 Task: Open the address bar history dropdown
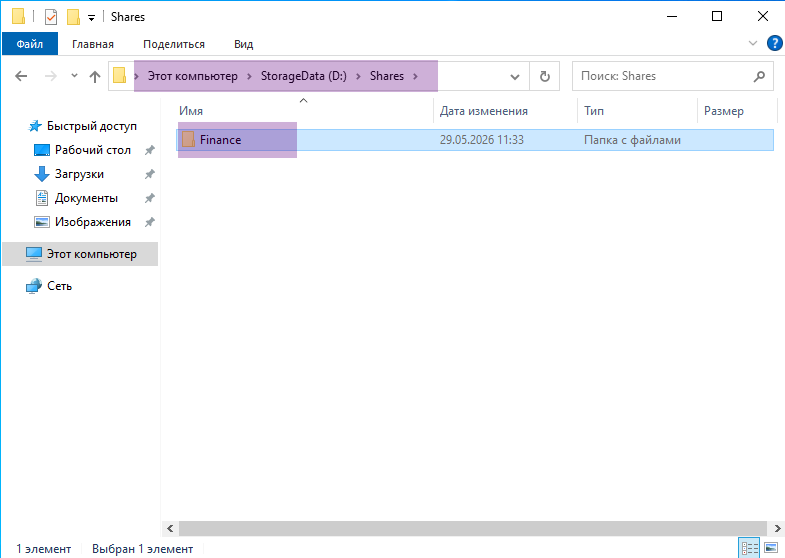[515, 77]
